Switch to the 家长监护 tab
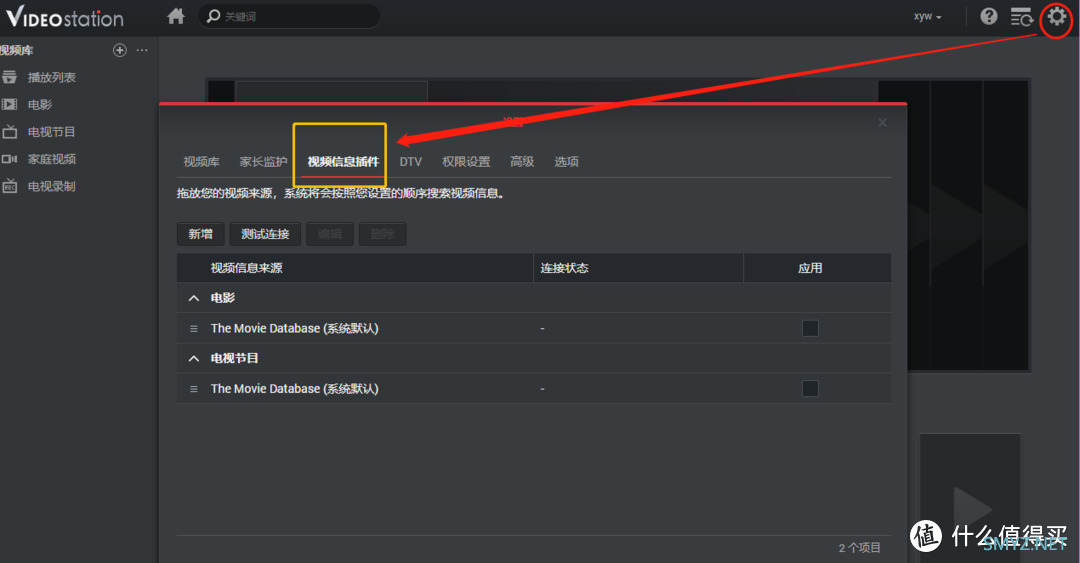This screenshot has height=563, width=1080. (263, 162)
